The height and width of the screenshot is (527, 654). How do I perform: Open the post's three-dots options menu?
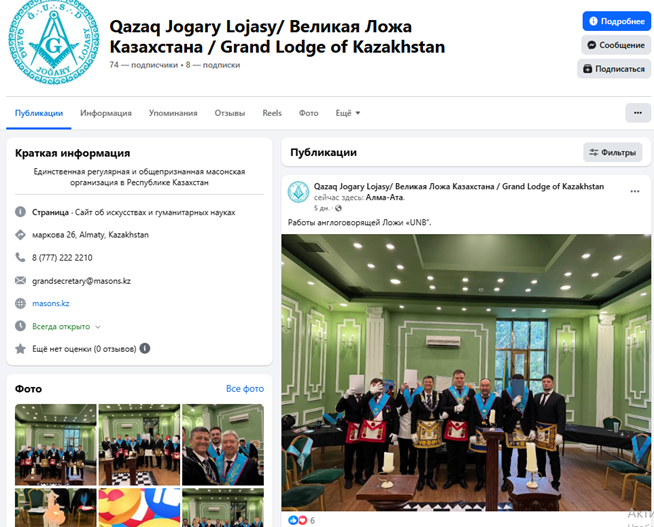tap(635, 191)
